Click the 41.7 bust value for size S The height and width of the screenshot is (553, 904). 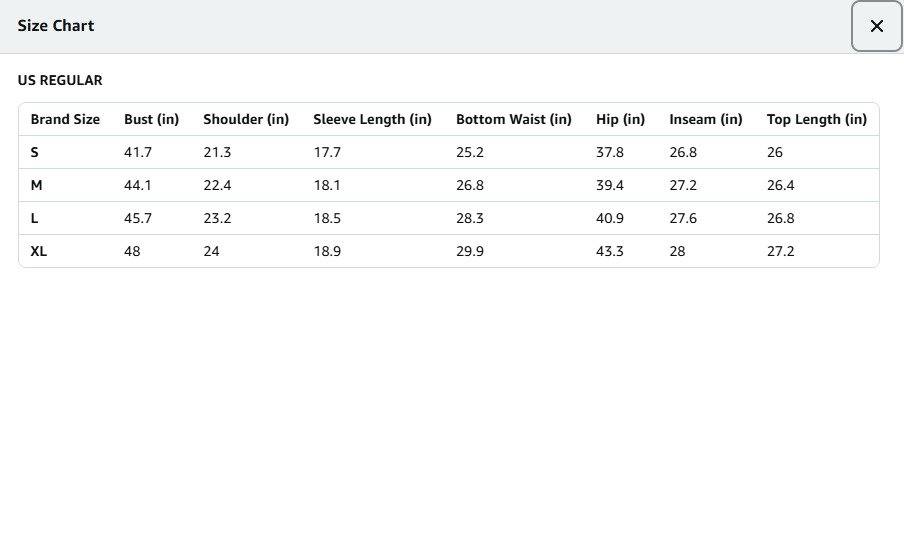(138, 152)
